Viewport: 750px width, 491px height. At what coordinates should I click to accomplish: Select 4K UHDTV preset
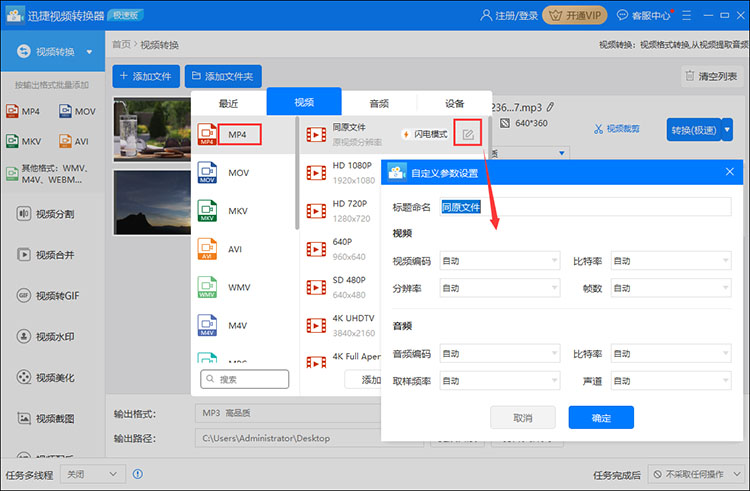point(342,326)
